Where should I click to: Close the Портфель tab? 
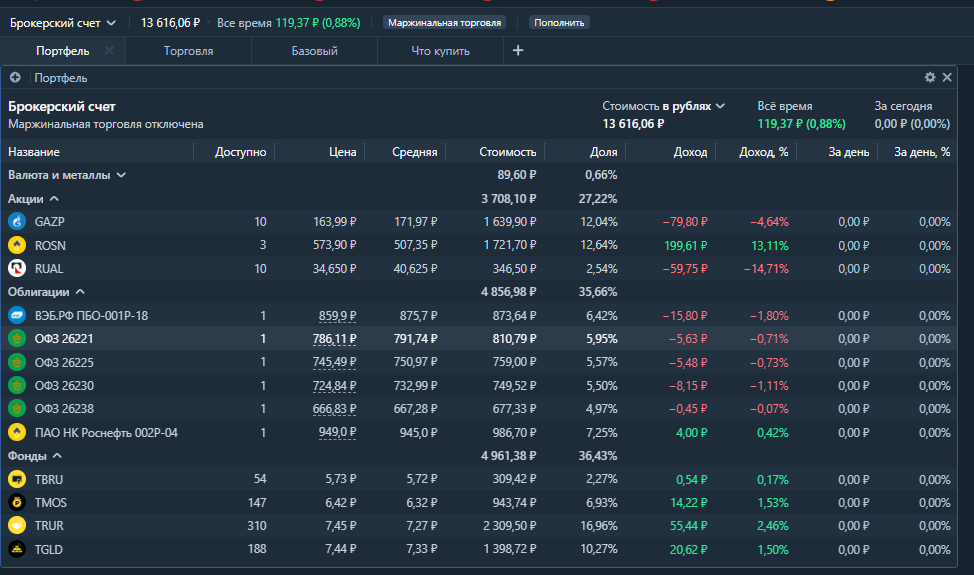(109, 51)
